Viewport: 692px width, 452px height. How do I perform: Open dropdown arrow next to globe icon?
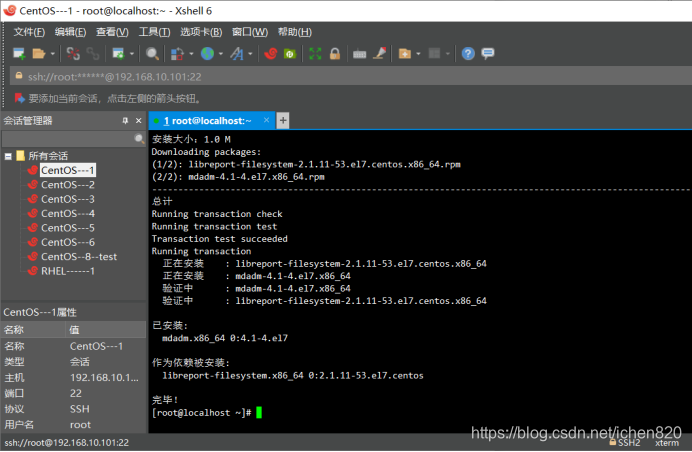point(221,54)
